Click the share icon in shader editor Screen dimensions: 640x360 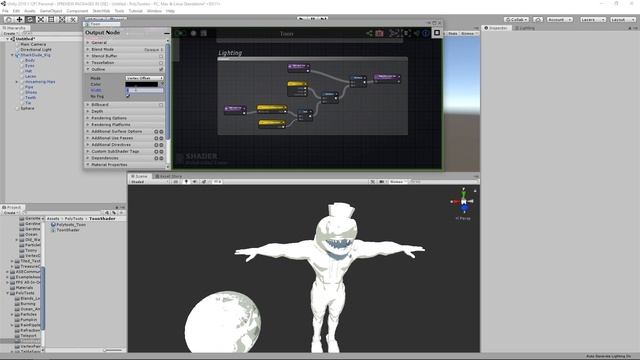(x=369, y=33)
